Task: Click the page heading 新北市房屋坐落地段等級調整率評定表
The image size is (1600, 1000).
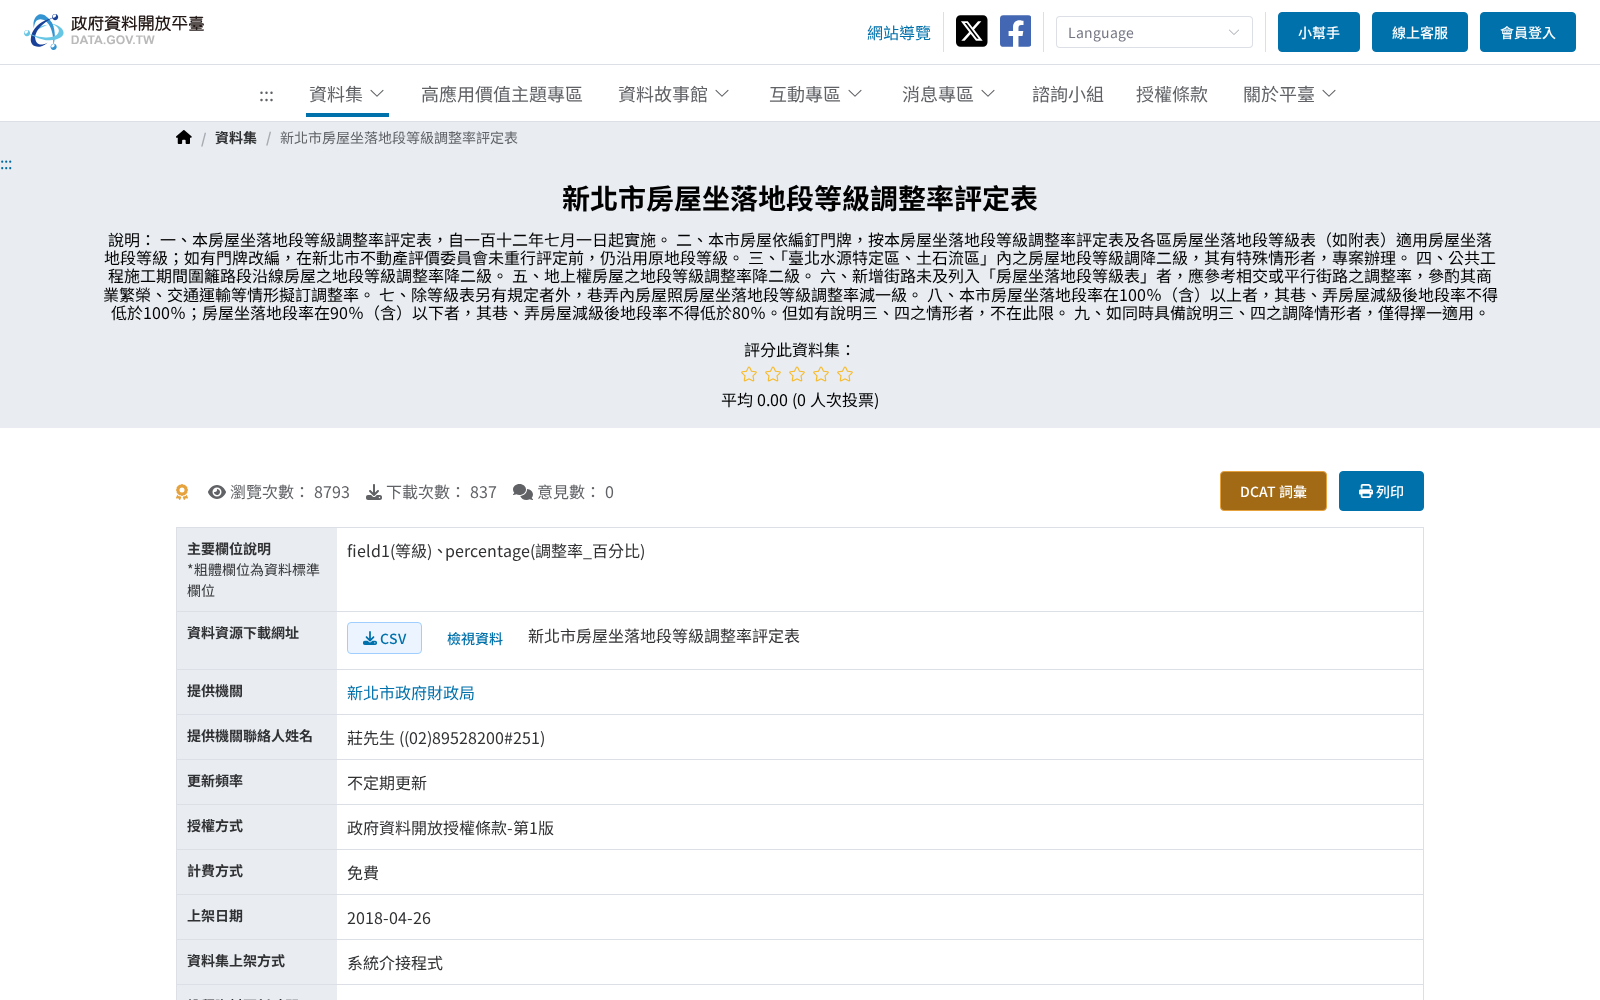Action: [x=800, y=199]
